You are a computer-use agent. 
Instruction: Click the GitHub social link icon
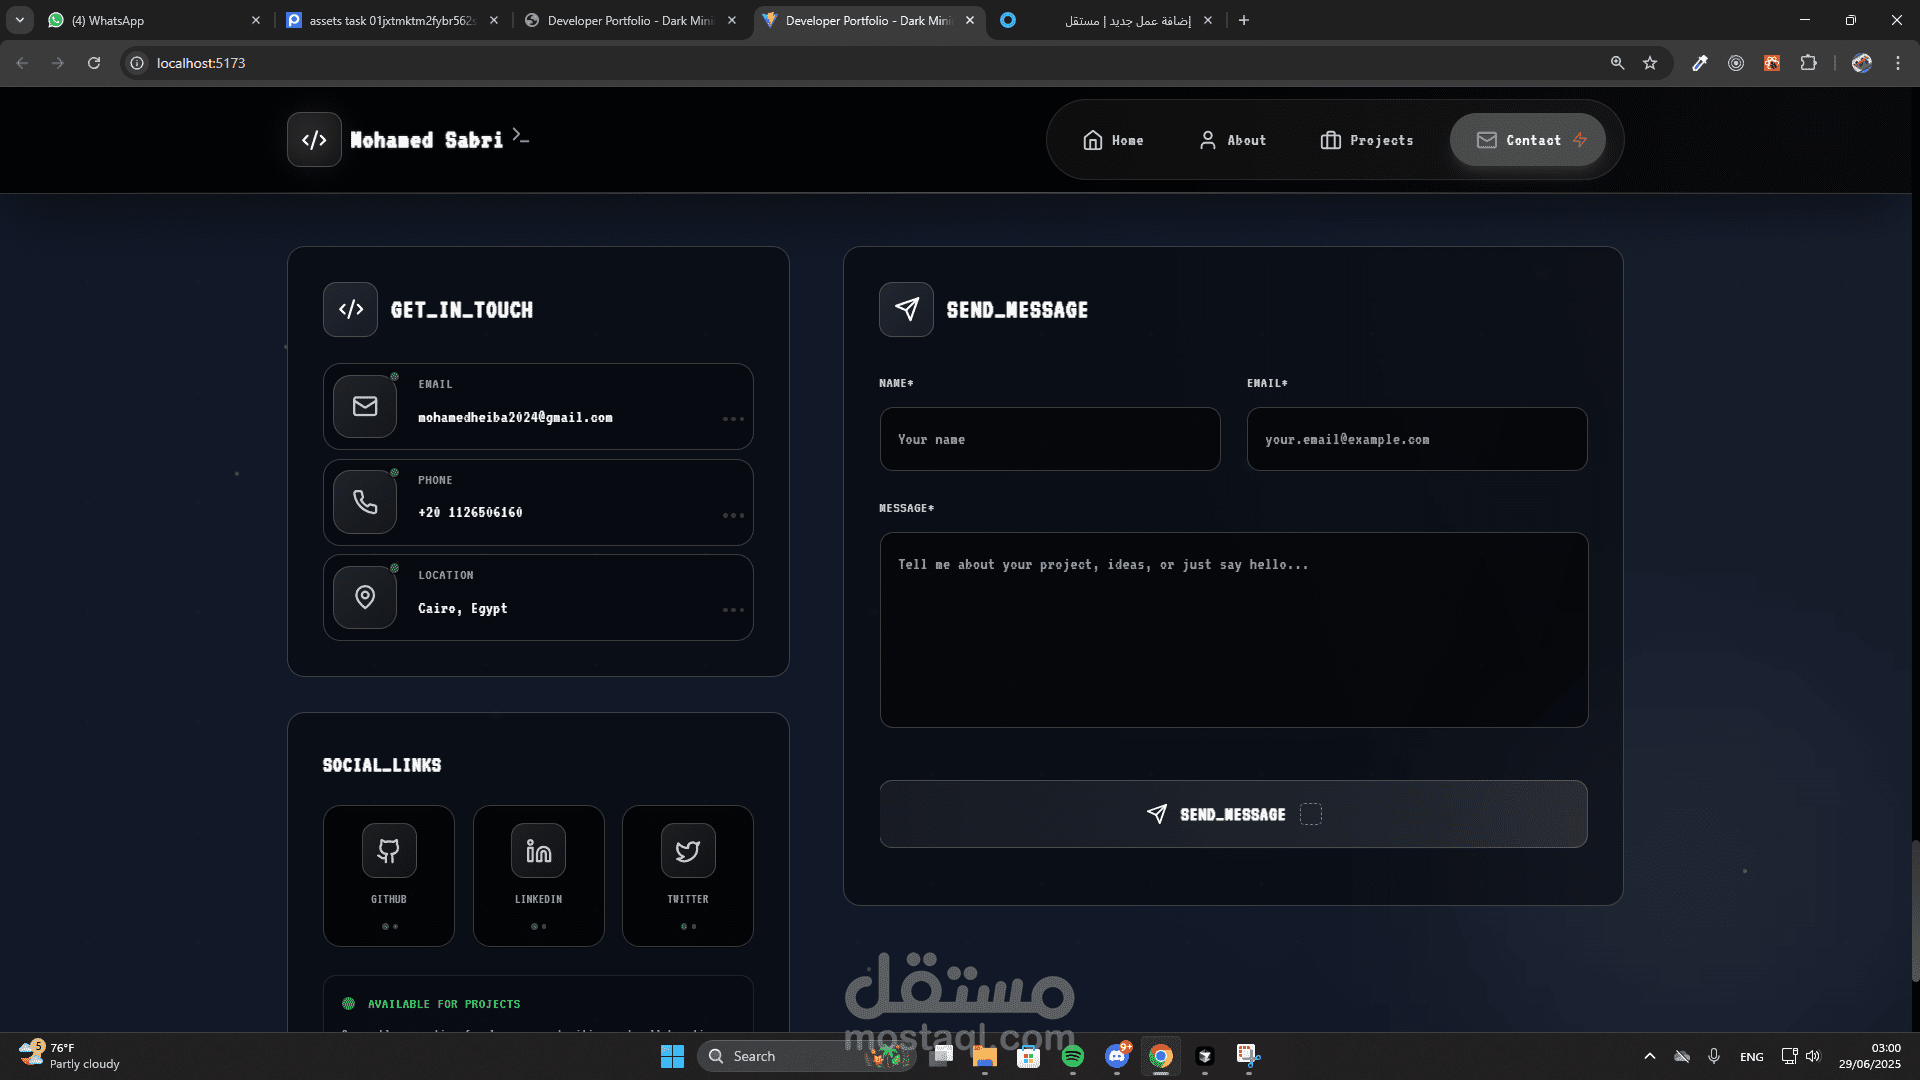click(x=389, y=851)
